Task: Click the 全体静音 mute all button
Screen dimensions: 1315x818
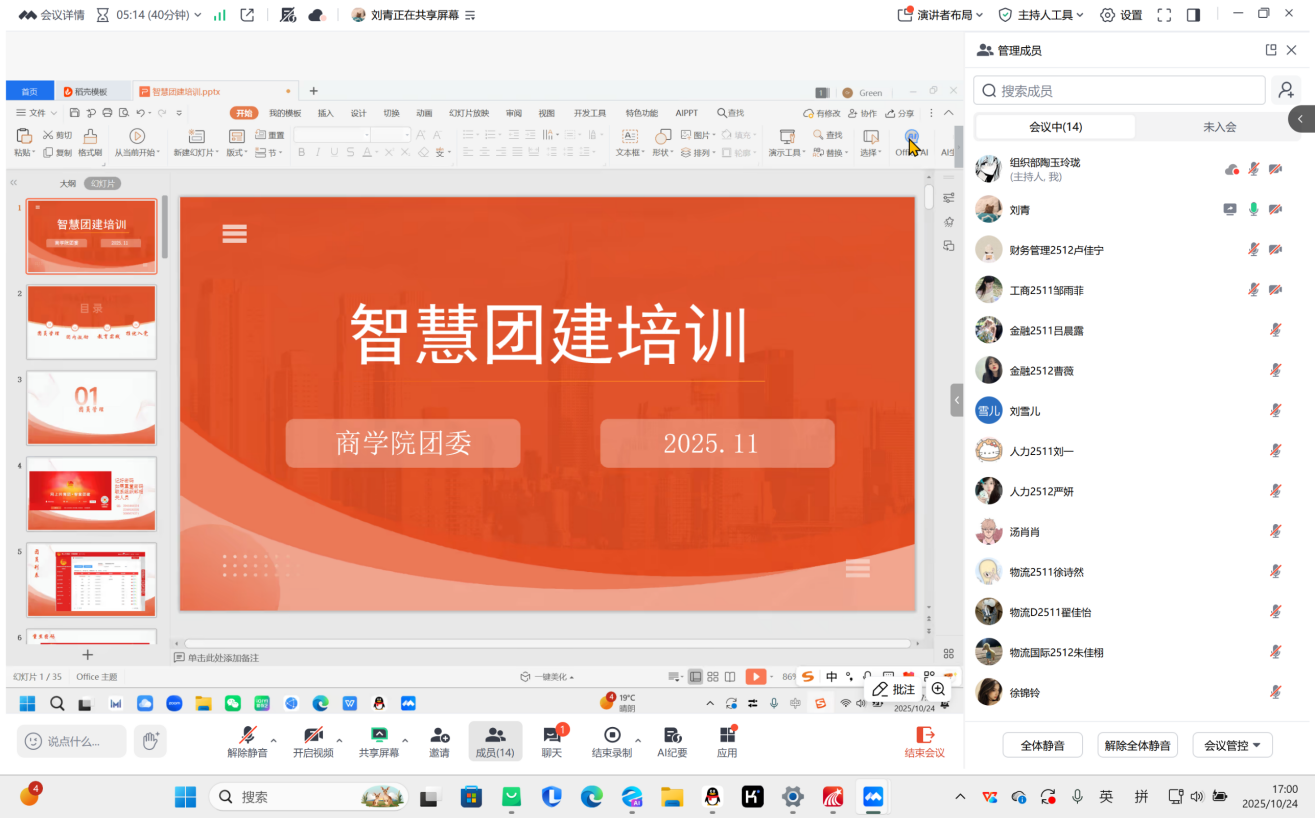Action: click(x=1042, y=745)
